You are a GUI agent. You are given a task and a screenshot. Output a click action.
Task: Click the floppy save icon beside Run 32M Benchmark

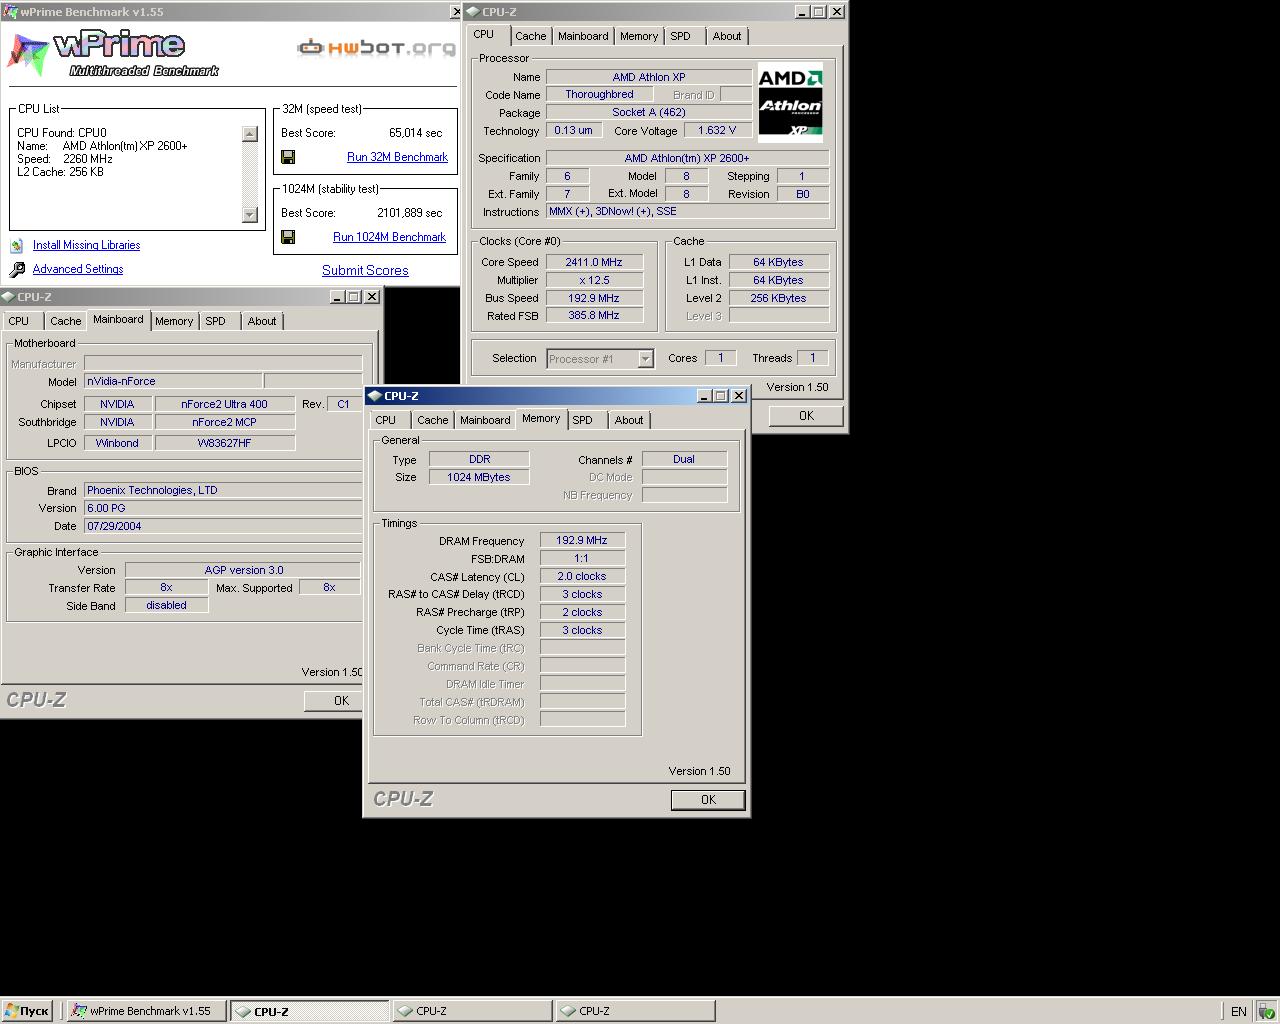[x=288, y=157]
